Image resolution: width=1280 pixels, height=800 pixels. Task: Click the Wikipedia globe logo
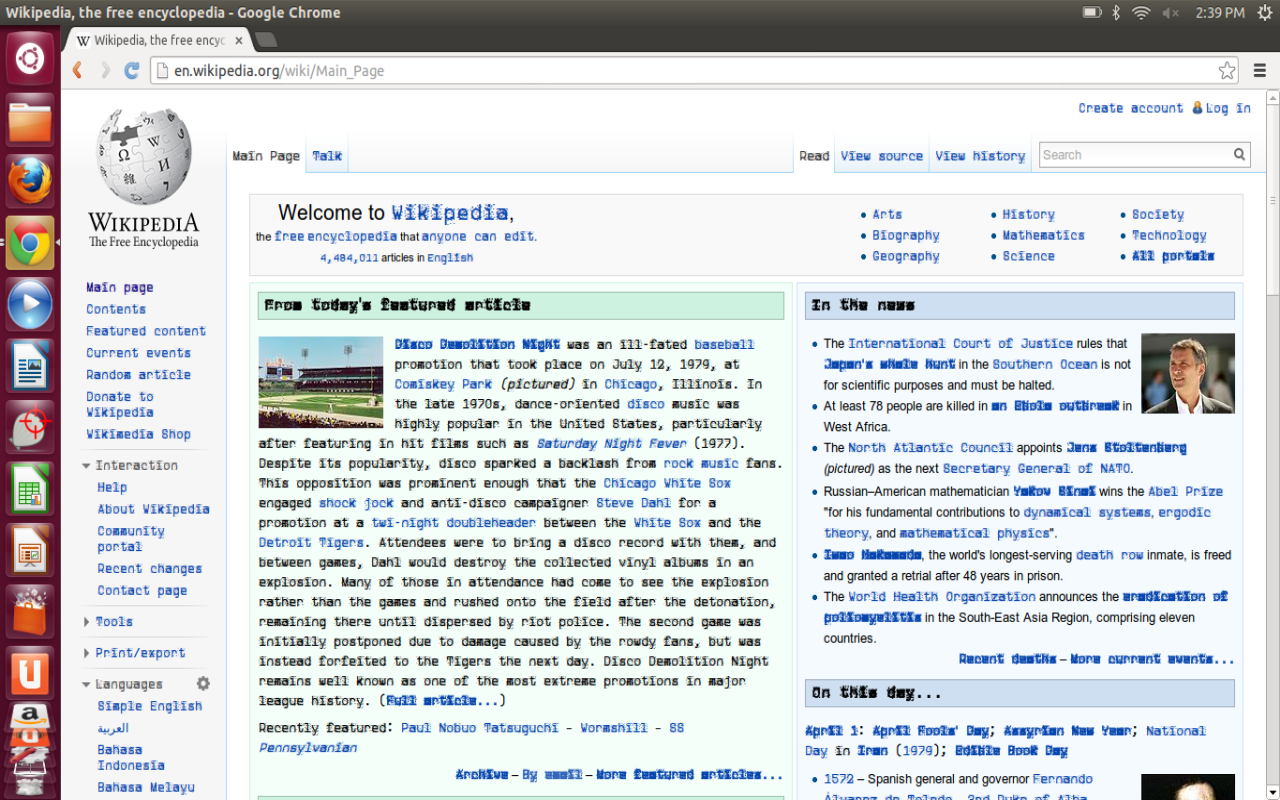[144, 156]
